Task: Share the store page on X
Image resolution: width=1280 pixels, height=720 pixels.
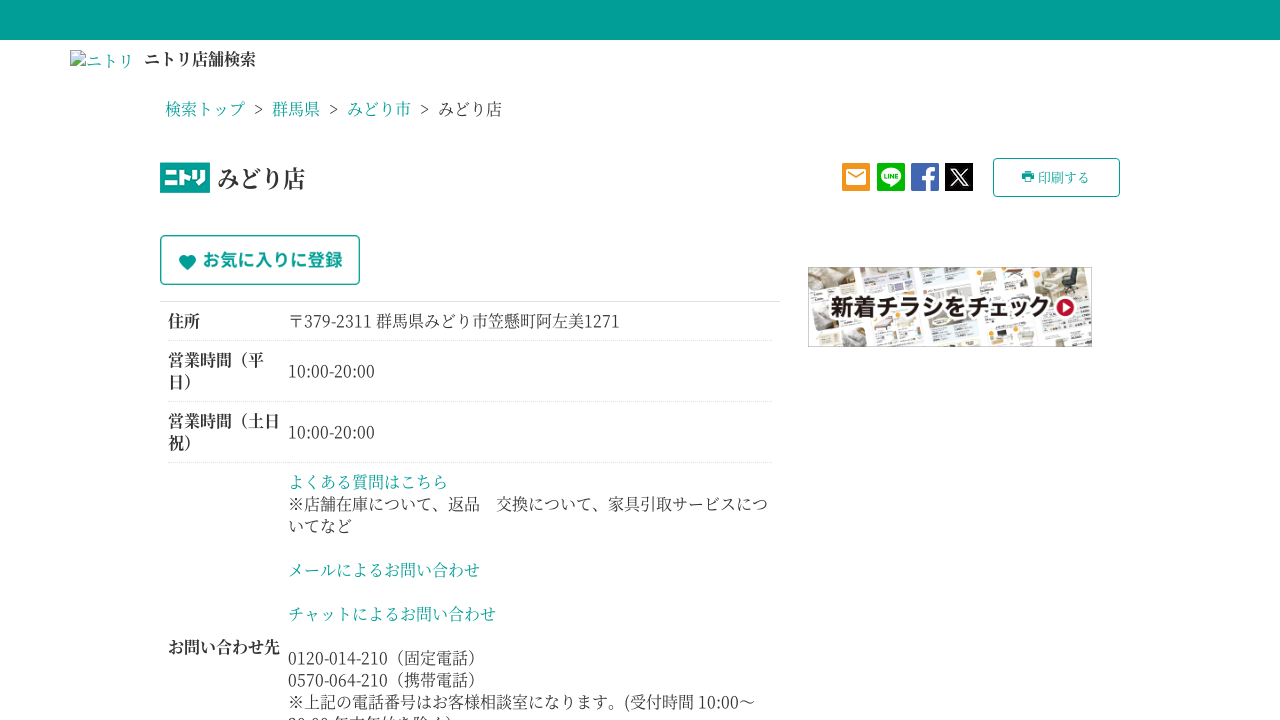Action: 959,177
